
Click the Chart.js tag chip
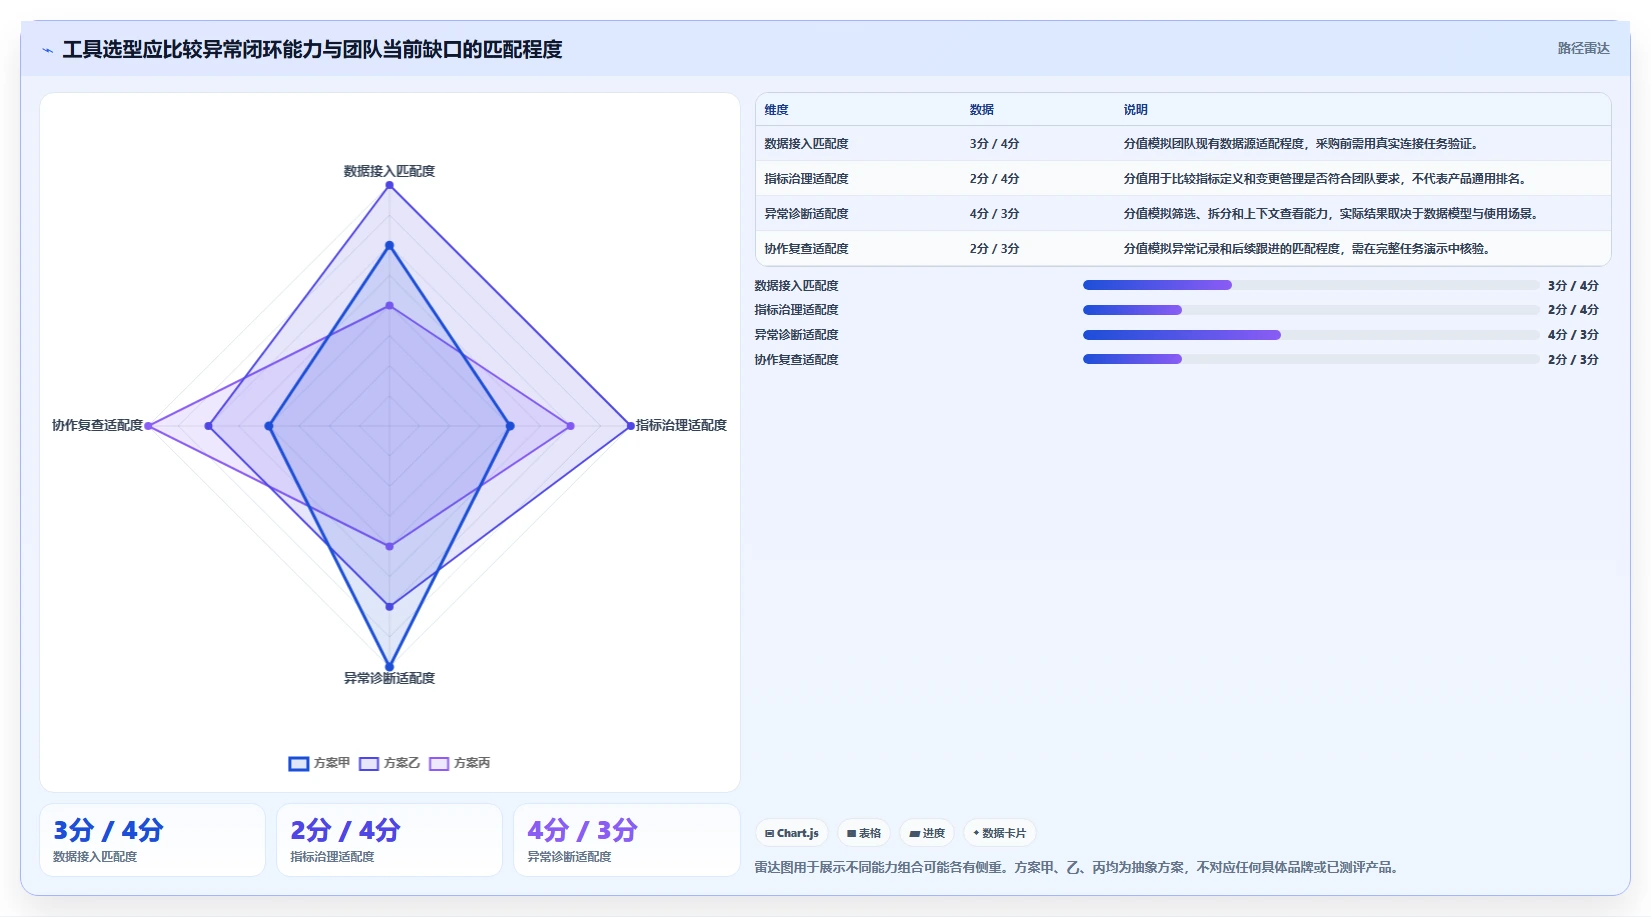(x=792, y=833)
